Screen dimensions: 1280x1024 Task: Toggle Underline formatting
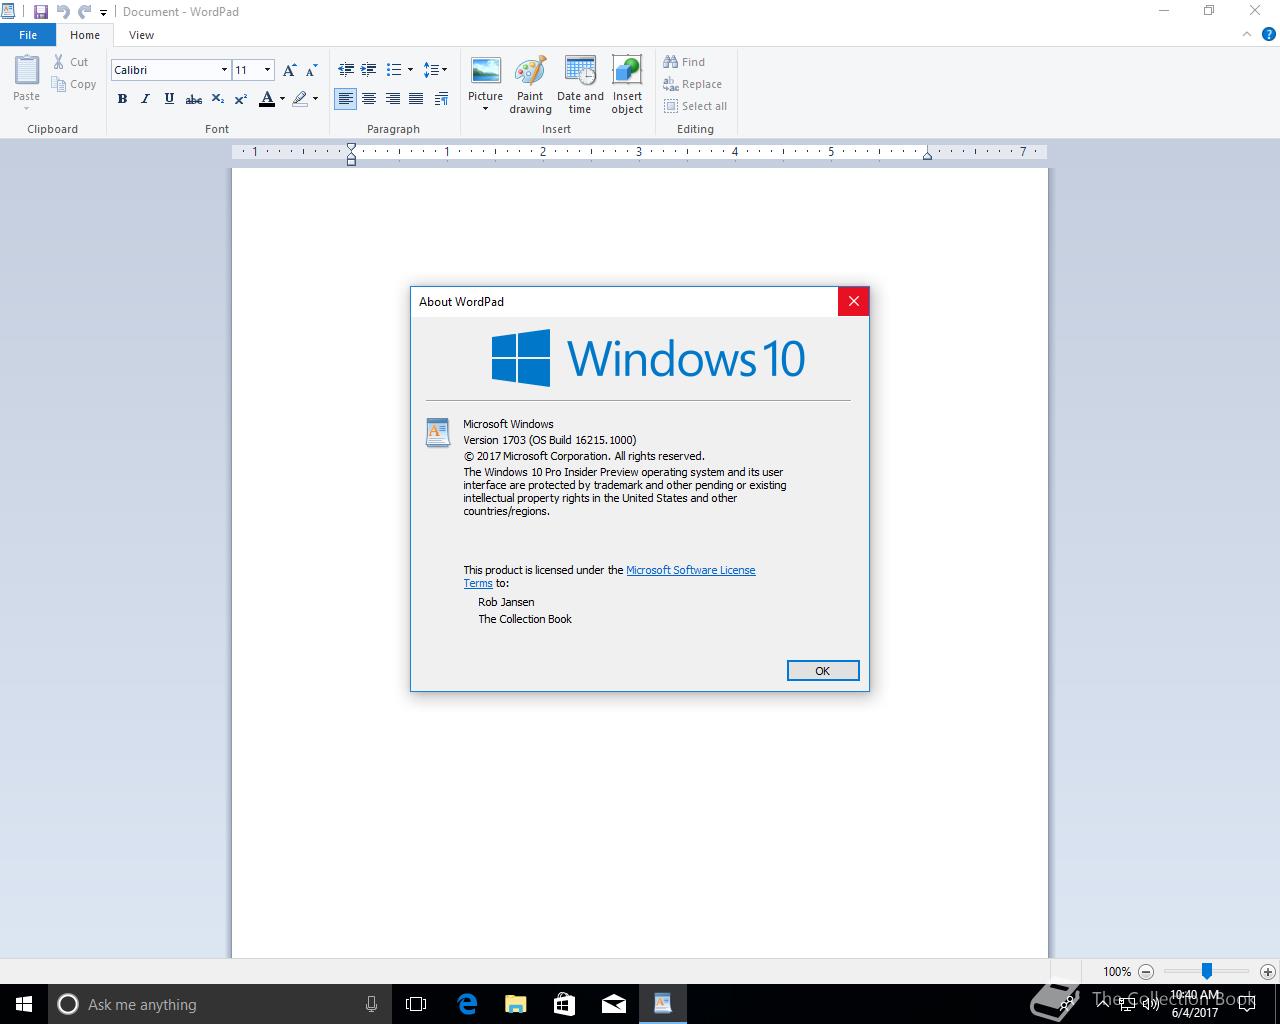click(x=169, y=99)
